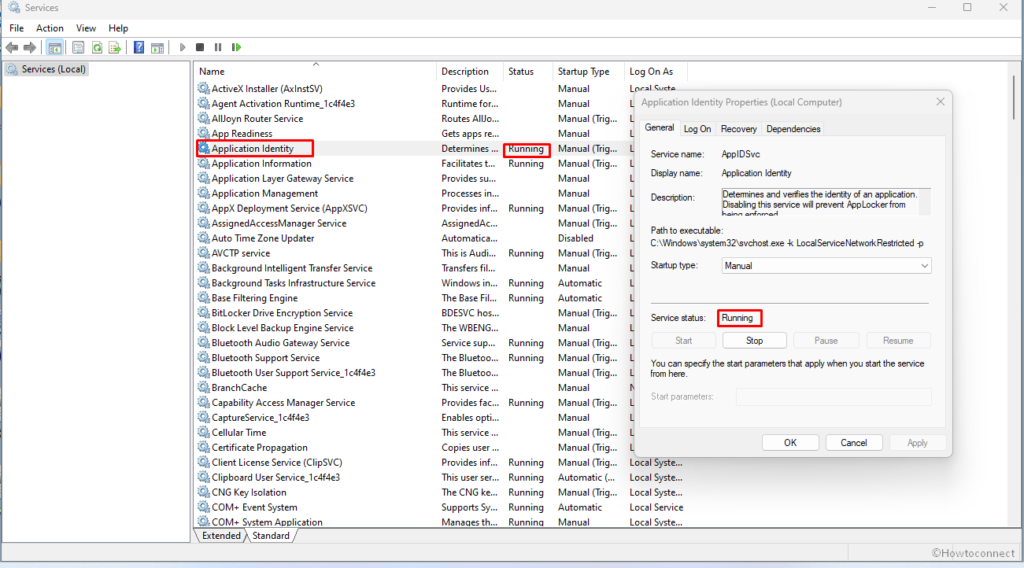
Task: Sort by the Log On As column header
Action: tap(656, 71)
